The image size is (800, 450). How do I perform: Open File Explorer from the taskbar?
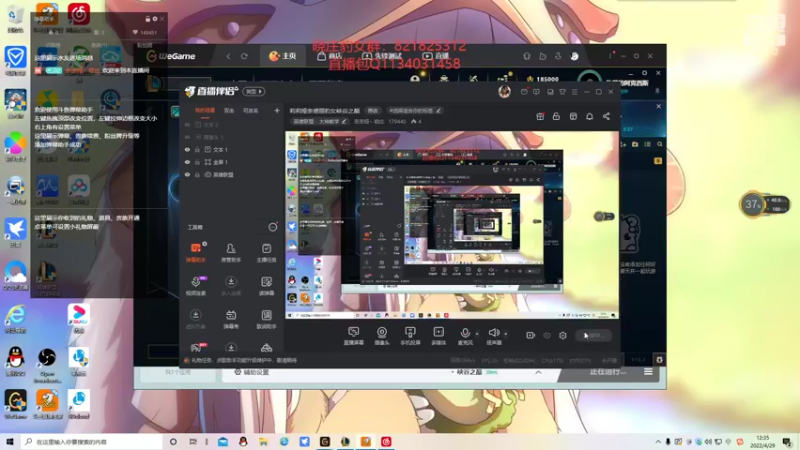[263, 442]
